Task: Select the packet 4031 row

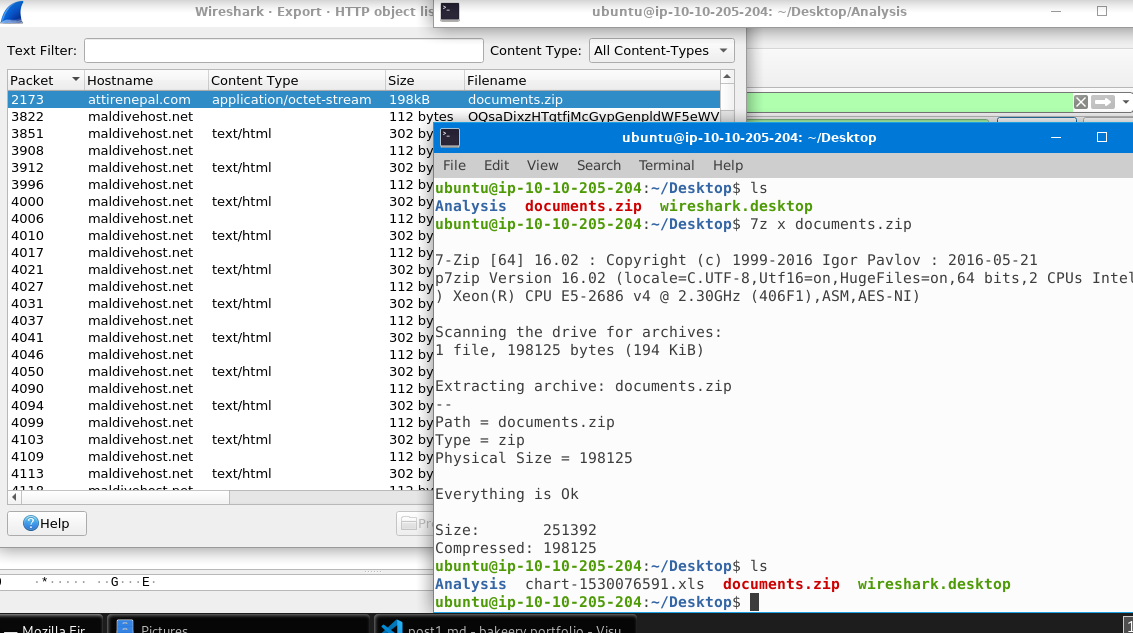Action: [x=220, y=303]
